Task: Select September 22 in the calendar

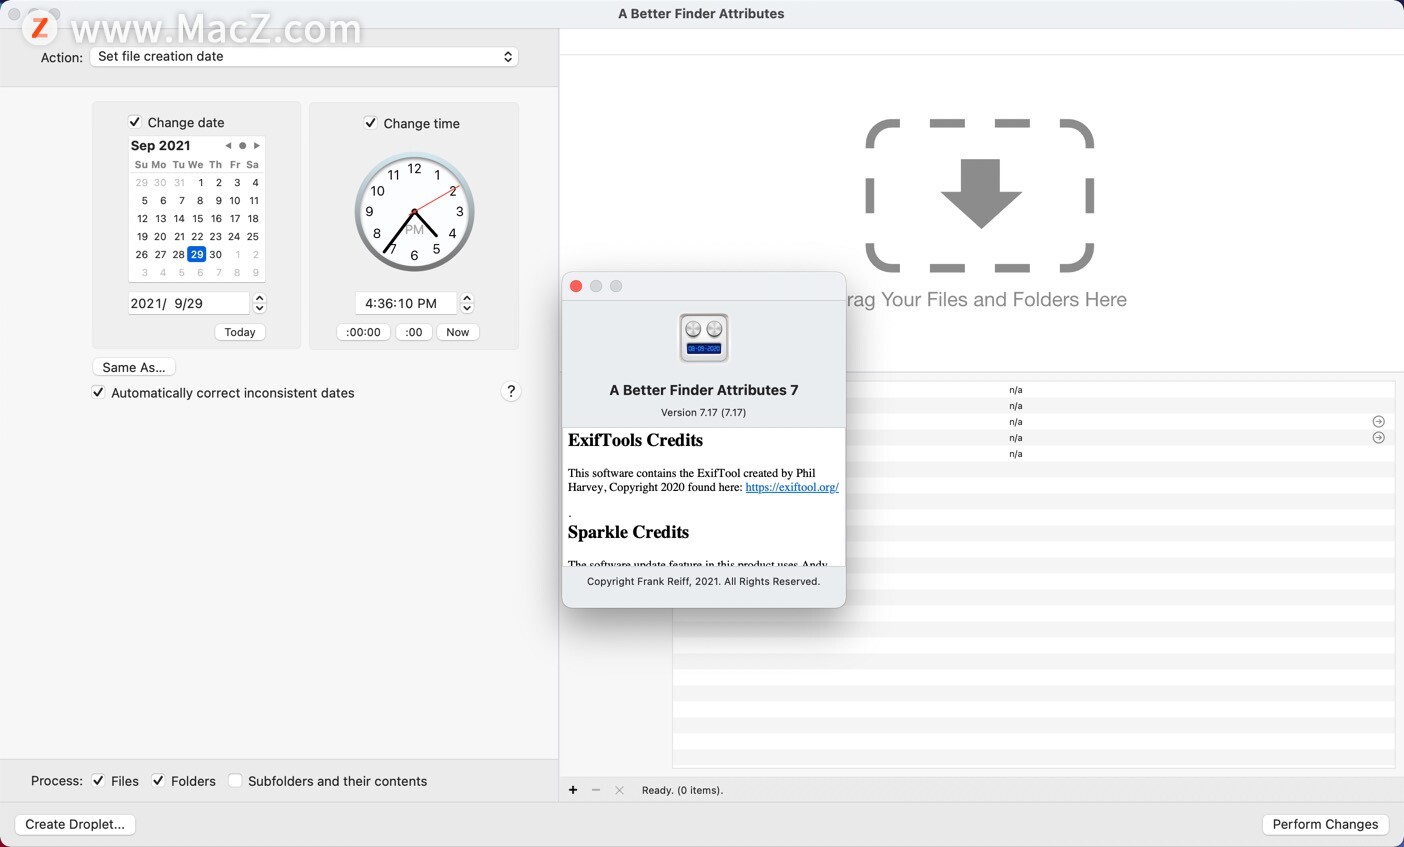Action: [197, 236]
